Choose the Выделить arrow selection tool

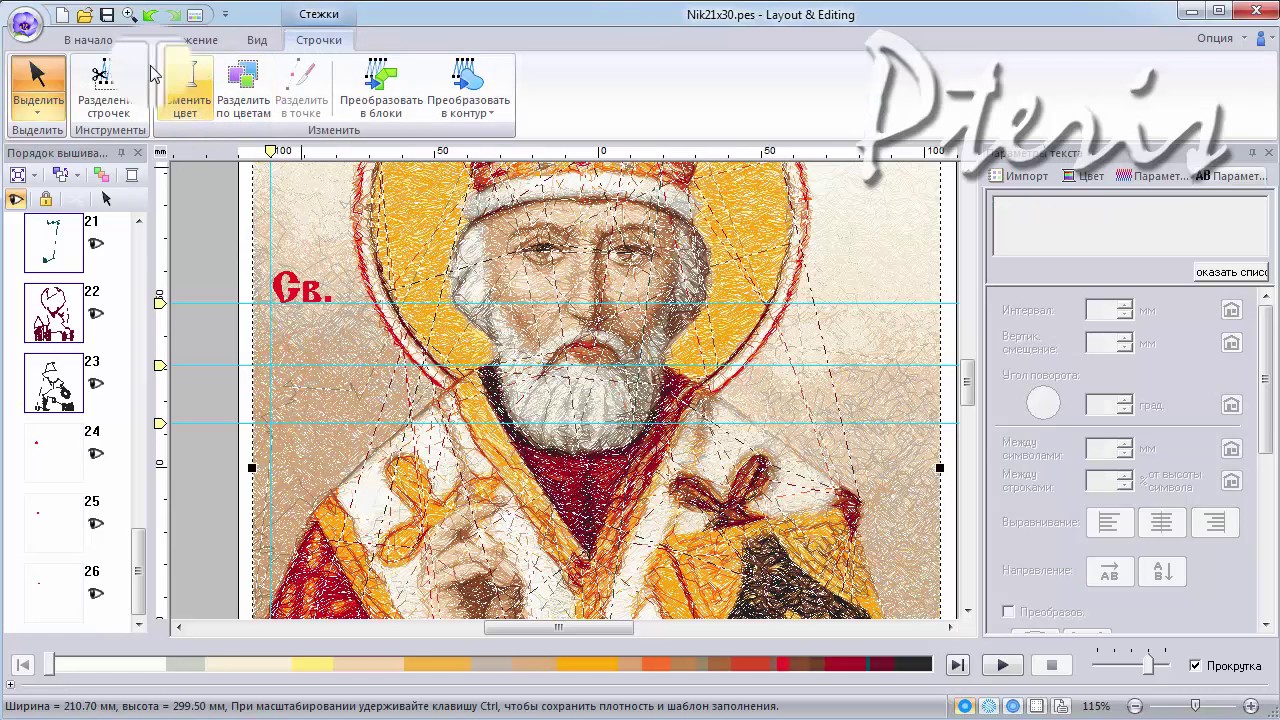[x=38, y=87]
